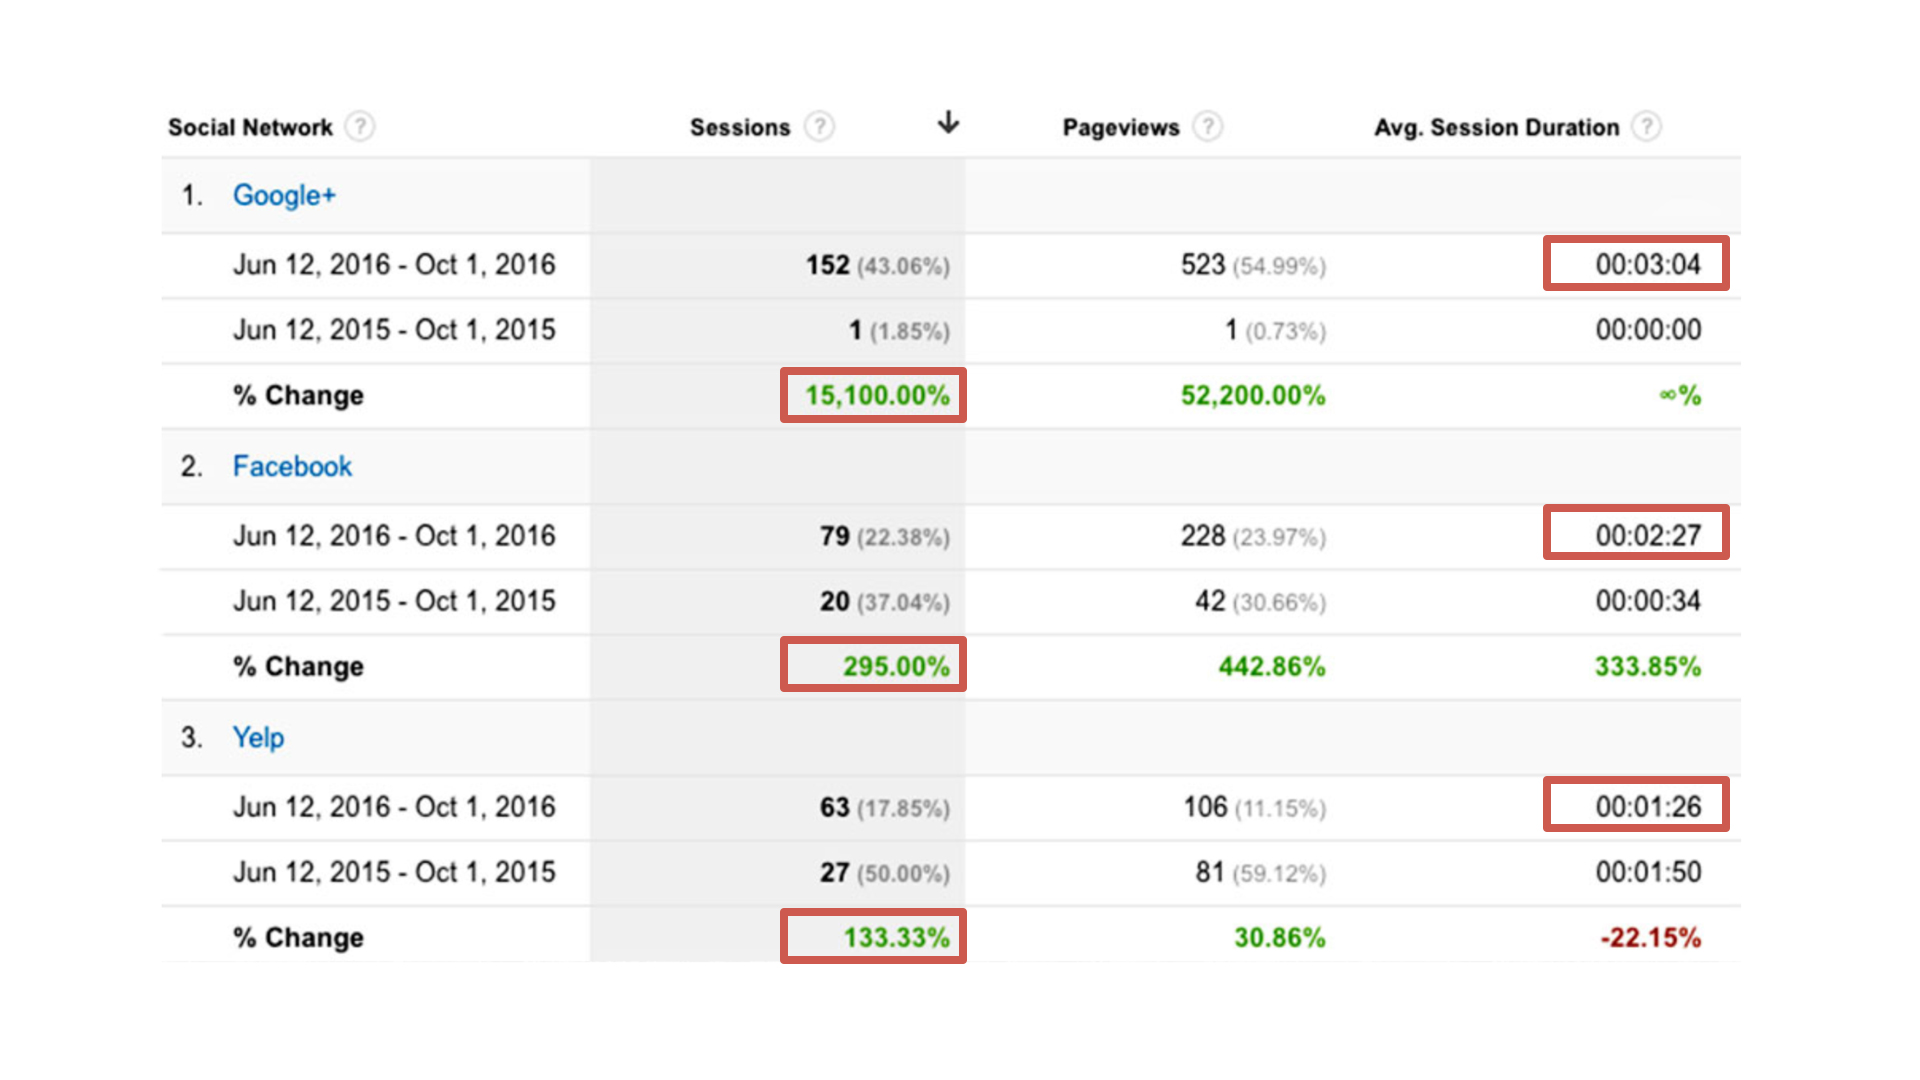Select Yelp duration 00:01:26
The image size is (1920, 1080).
click(1648, 806)
